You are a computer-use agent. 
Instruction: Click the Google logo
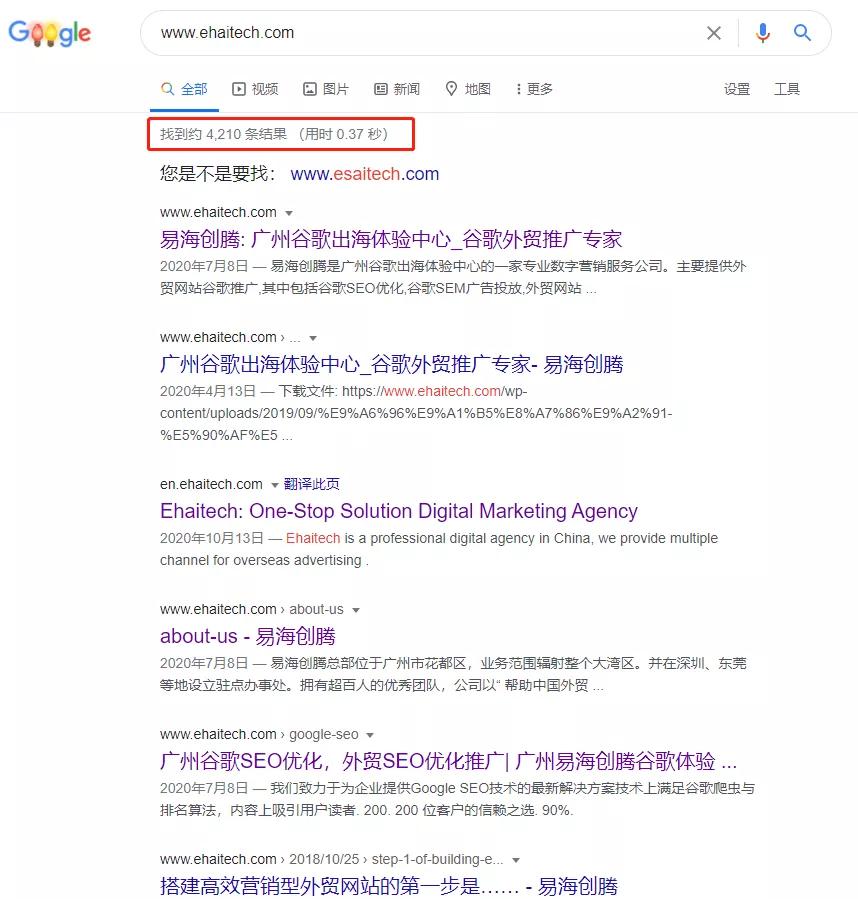(x=49, y=33)
